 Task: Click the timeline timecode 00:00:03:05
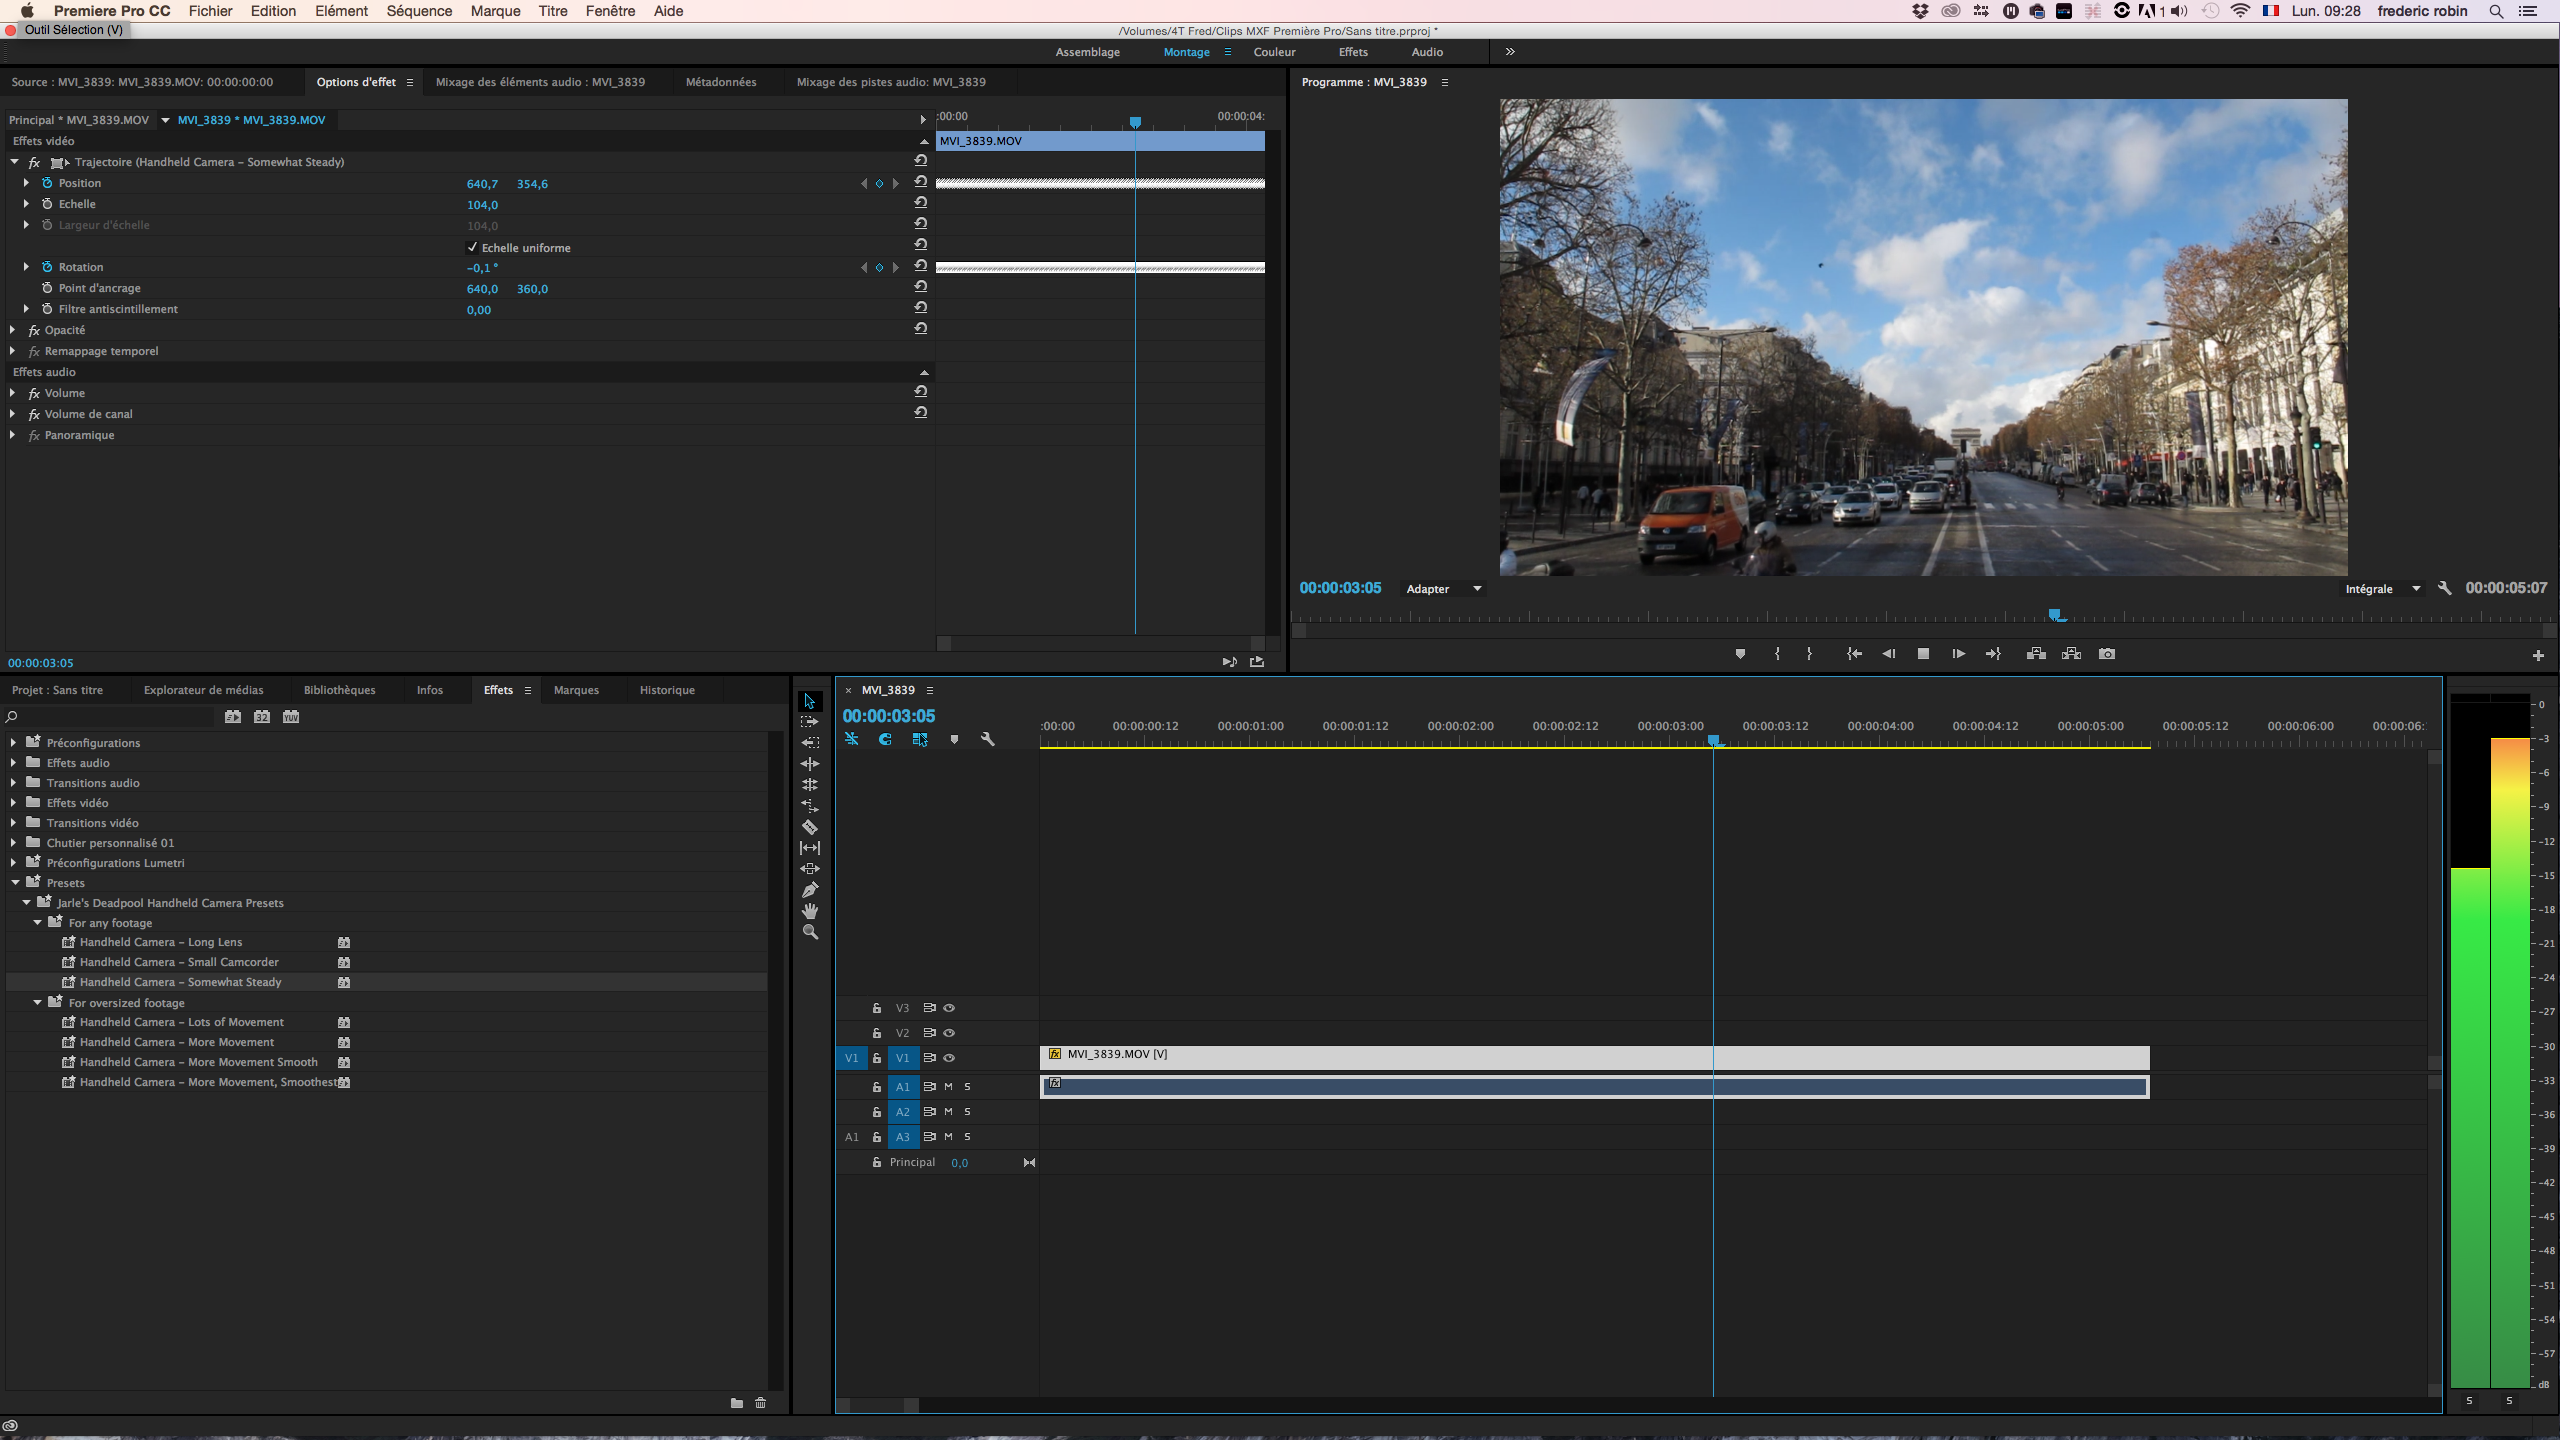point(889,716)
